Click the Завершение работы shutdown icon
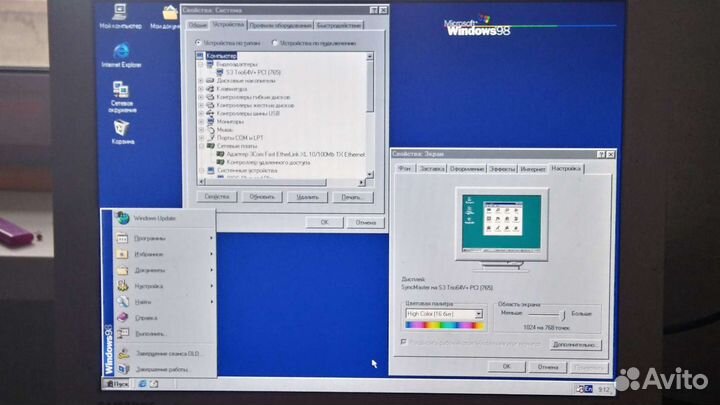The image size is (720, 405). (123, 369)
